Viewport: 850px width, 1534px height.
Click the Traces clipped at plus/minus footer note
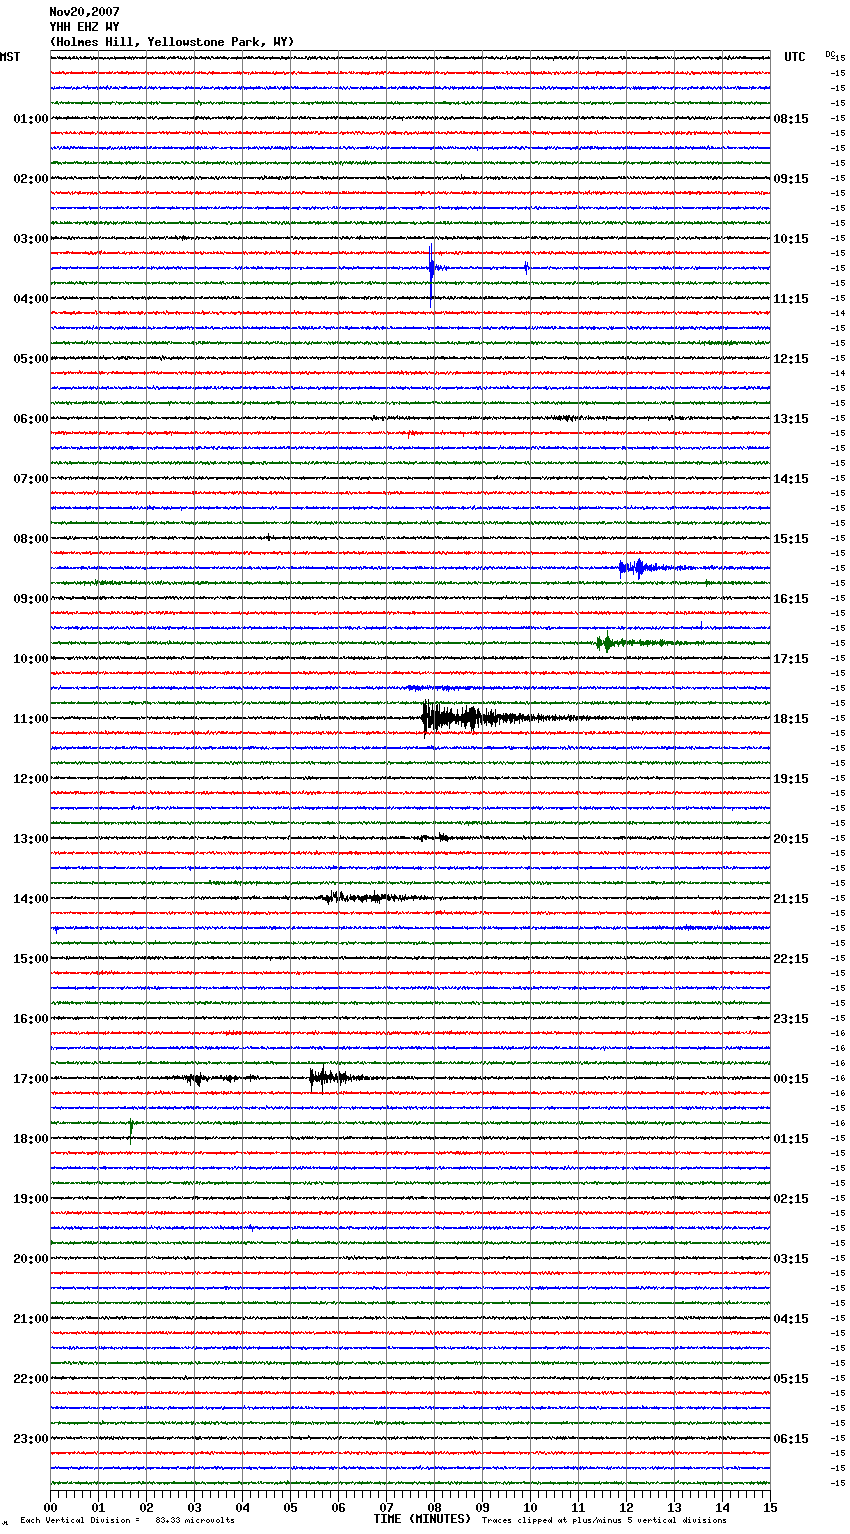tap(604, 1520)
